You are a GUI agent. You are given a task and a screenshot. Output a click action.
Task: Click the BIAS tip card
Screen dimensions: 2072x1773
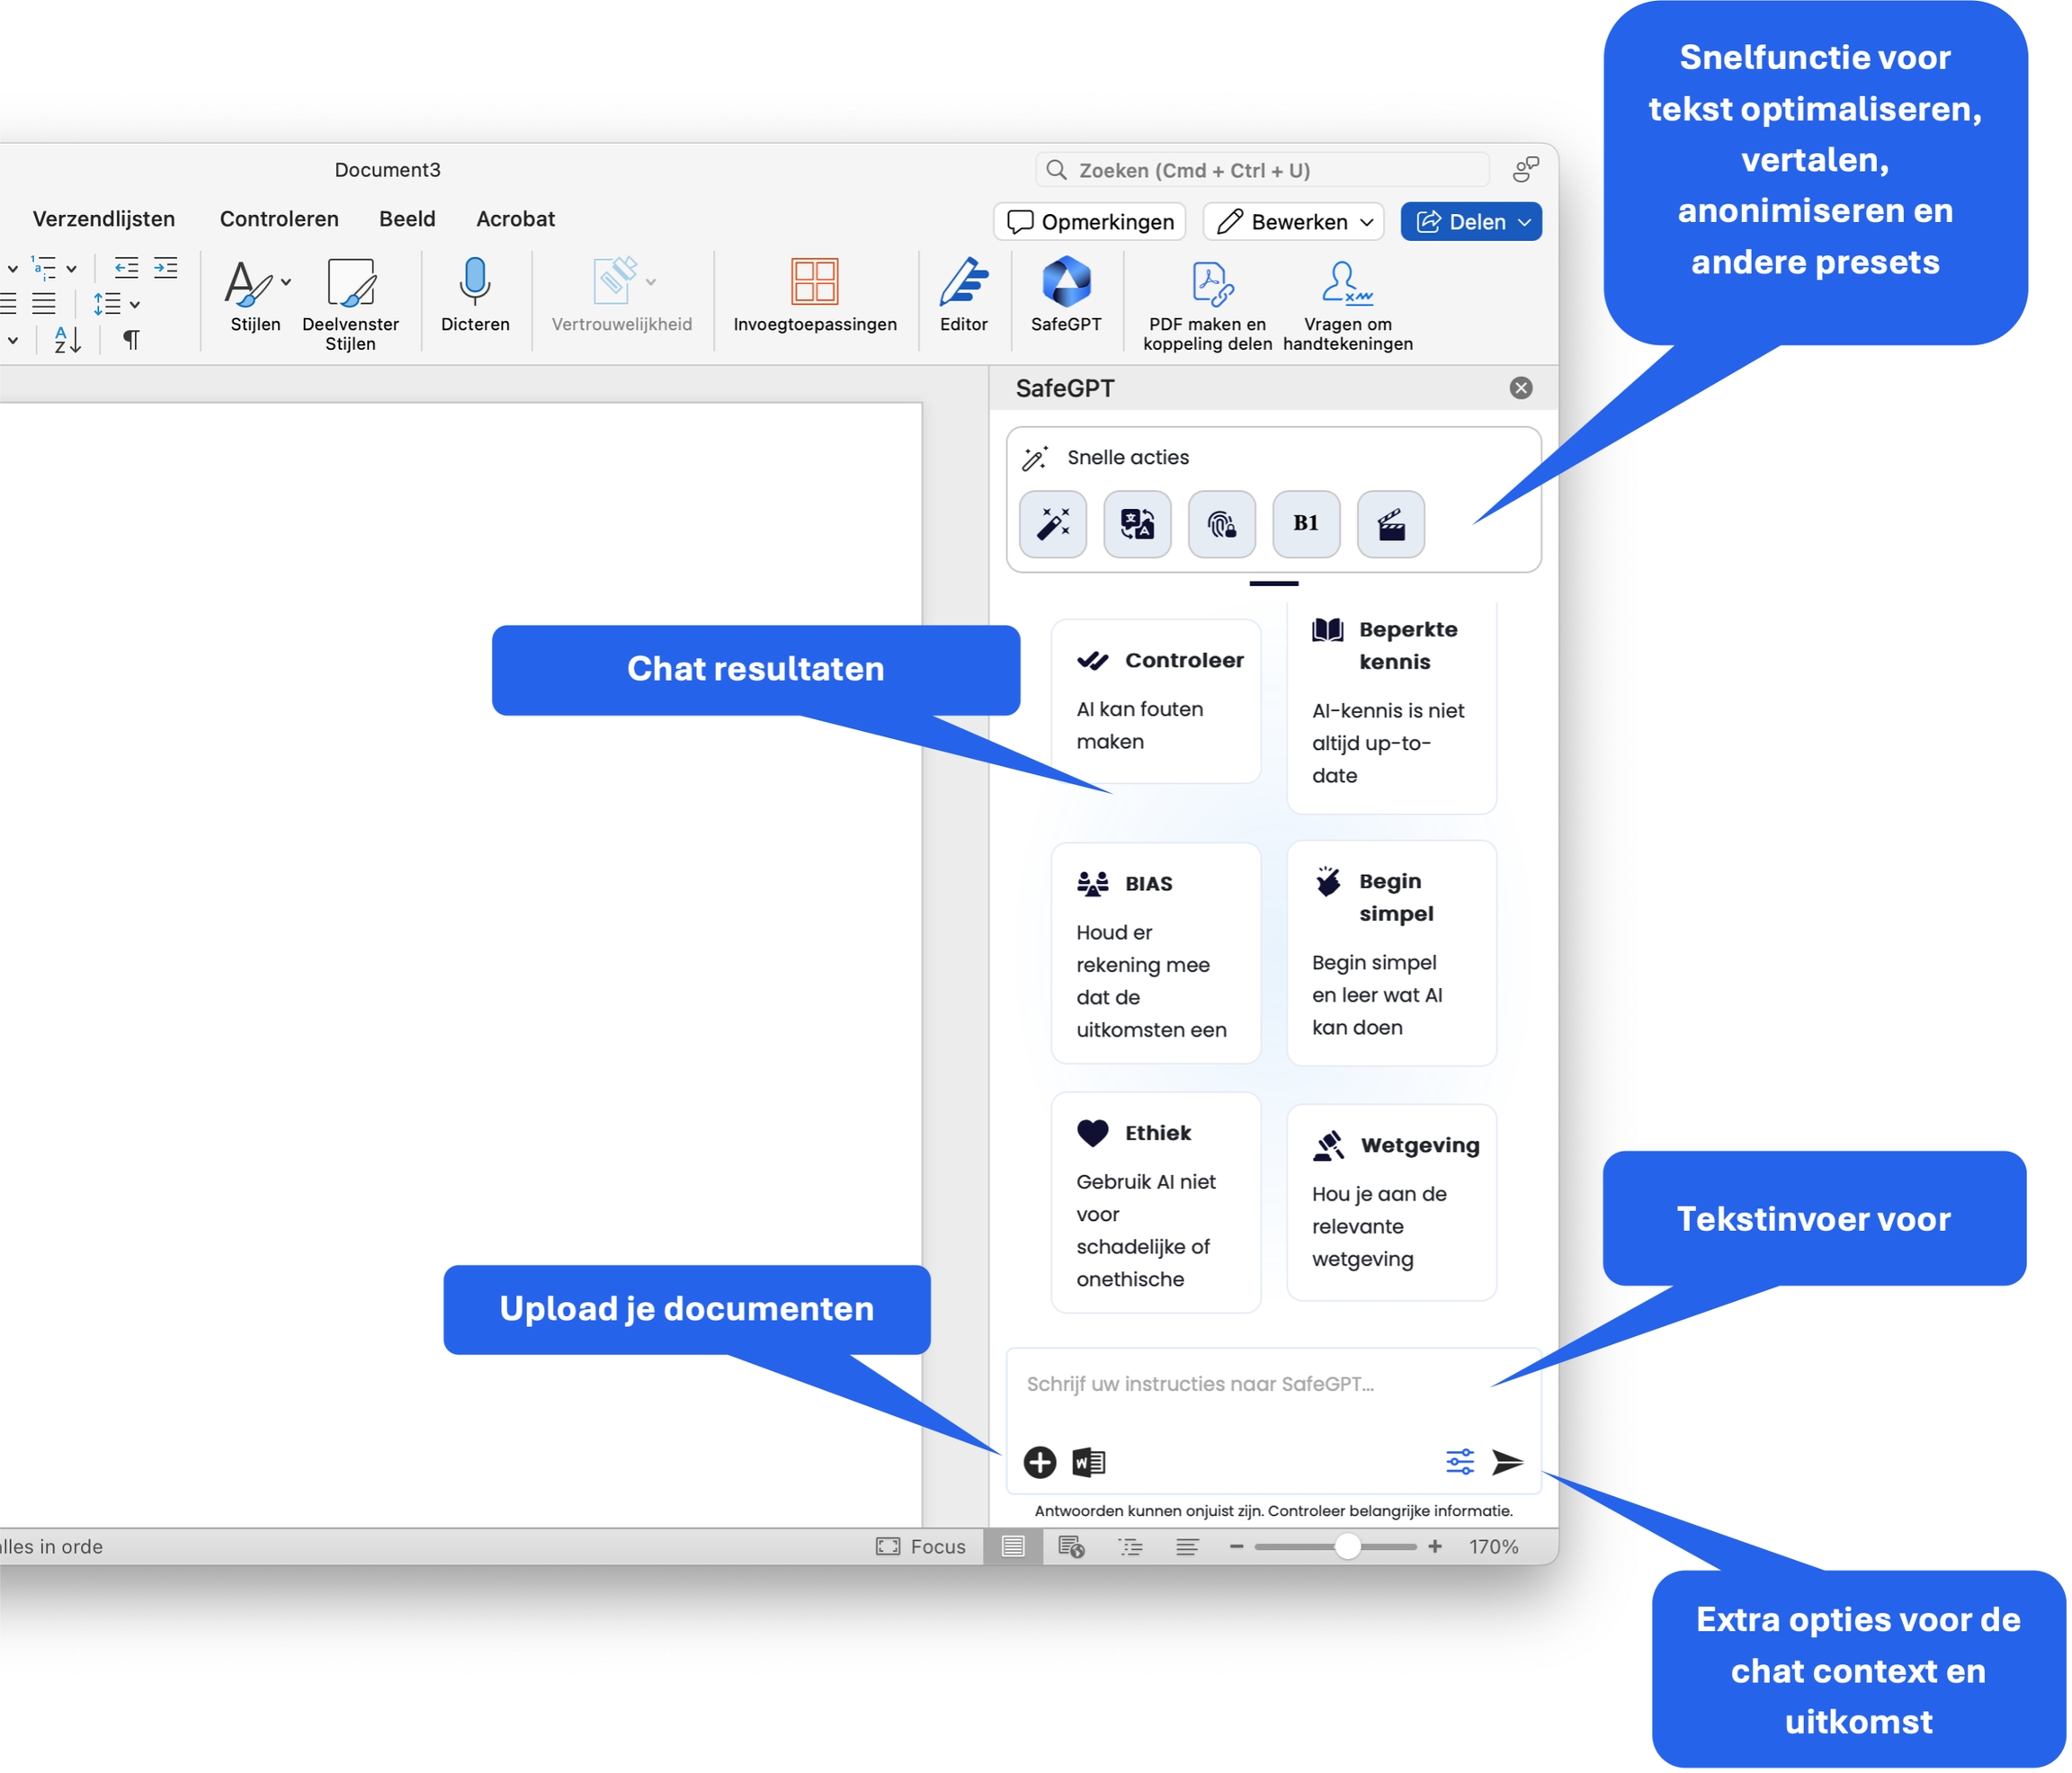click(1156, 953)
